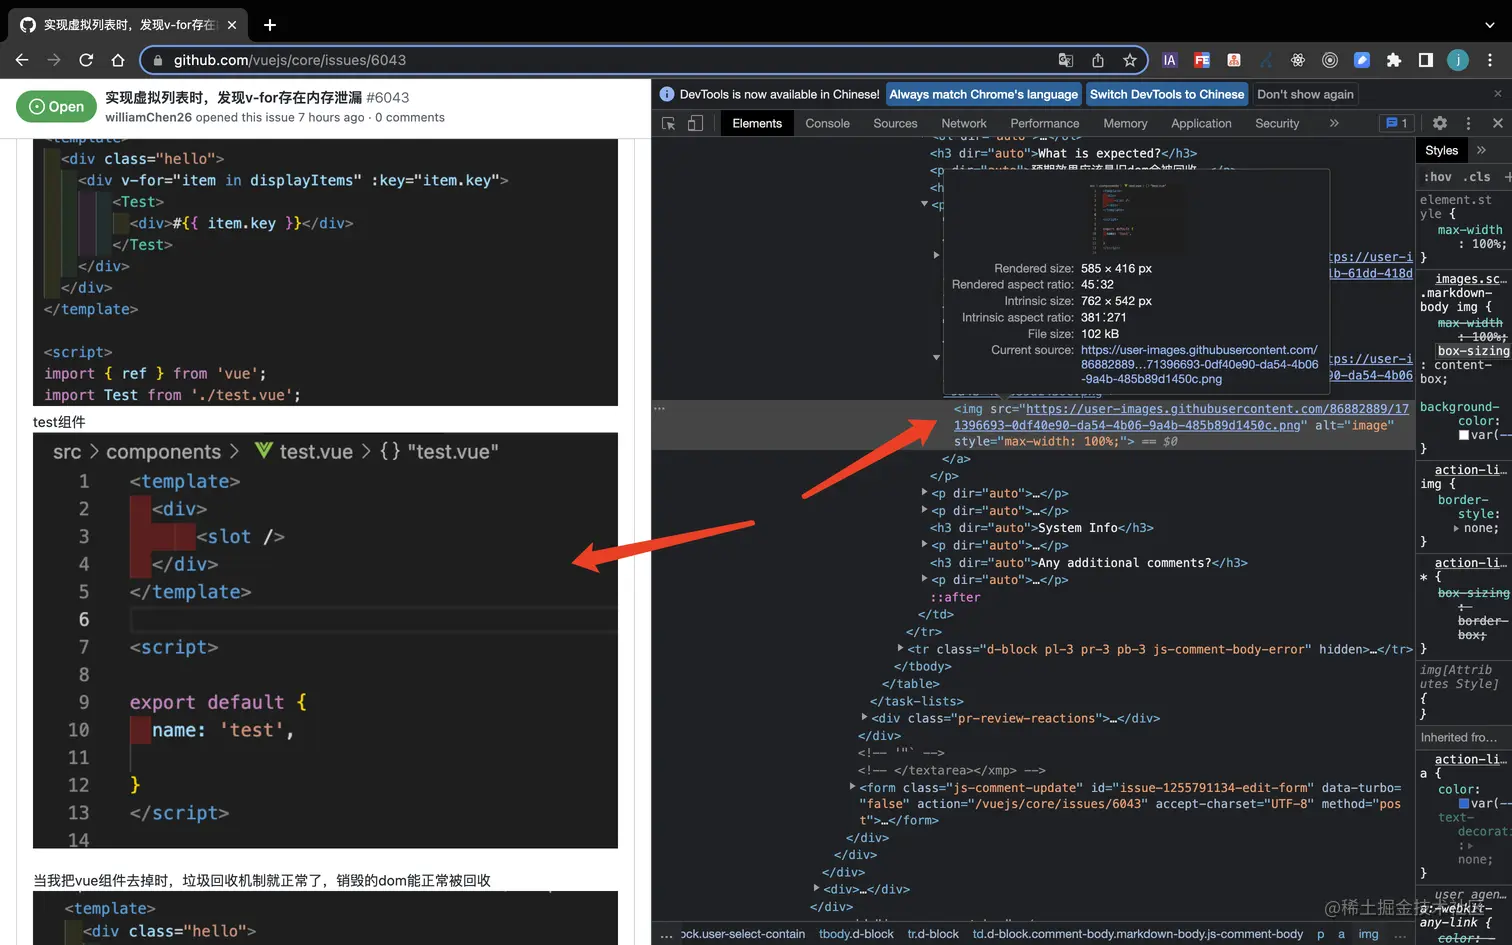Switch to the Console panel
The image size is (1512, 945).
pos(828,123)
